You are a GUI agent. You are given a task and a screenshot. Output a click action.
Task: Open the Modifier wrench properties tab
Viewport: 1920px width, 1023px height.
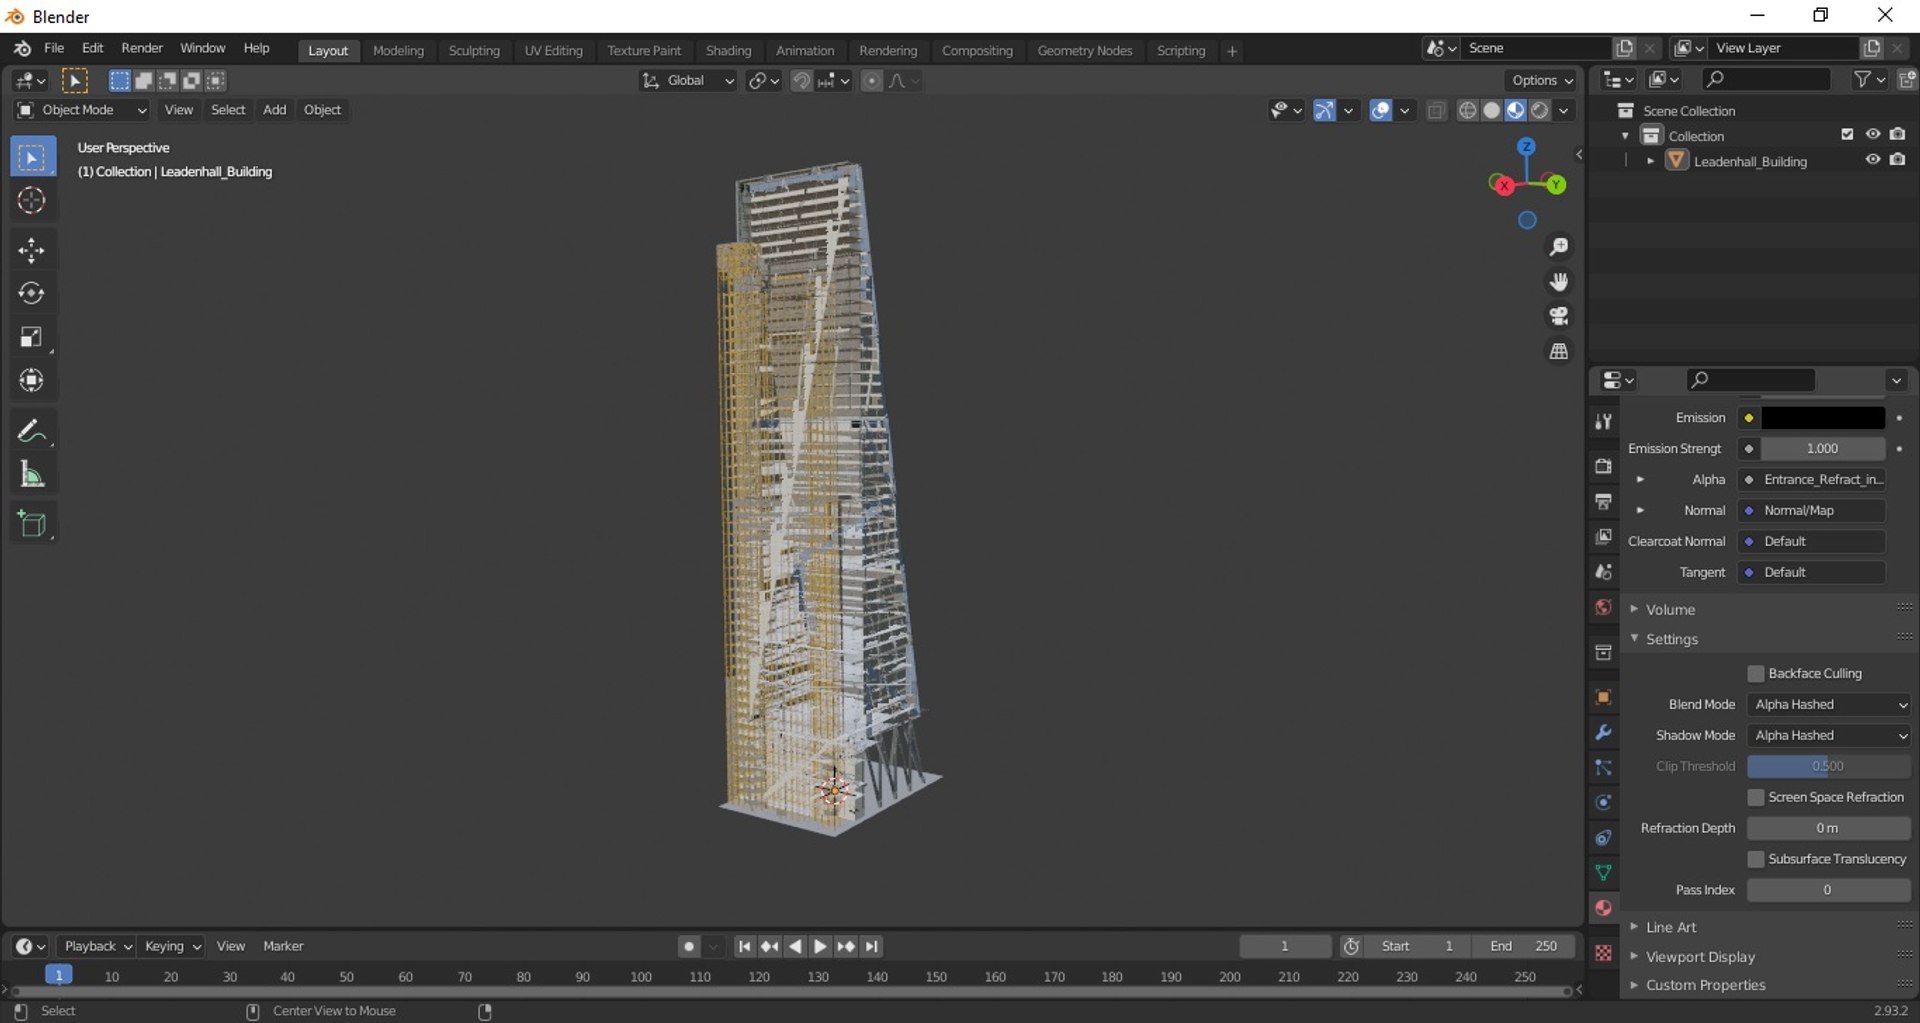[1603, 733]
